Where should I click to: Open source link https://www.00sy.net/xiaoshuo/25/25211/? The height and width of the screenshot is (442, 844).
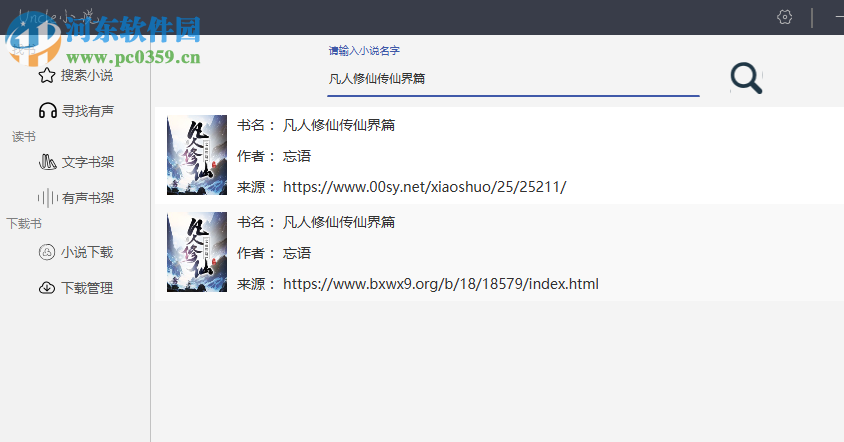[x=425, y=187]
